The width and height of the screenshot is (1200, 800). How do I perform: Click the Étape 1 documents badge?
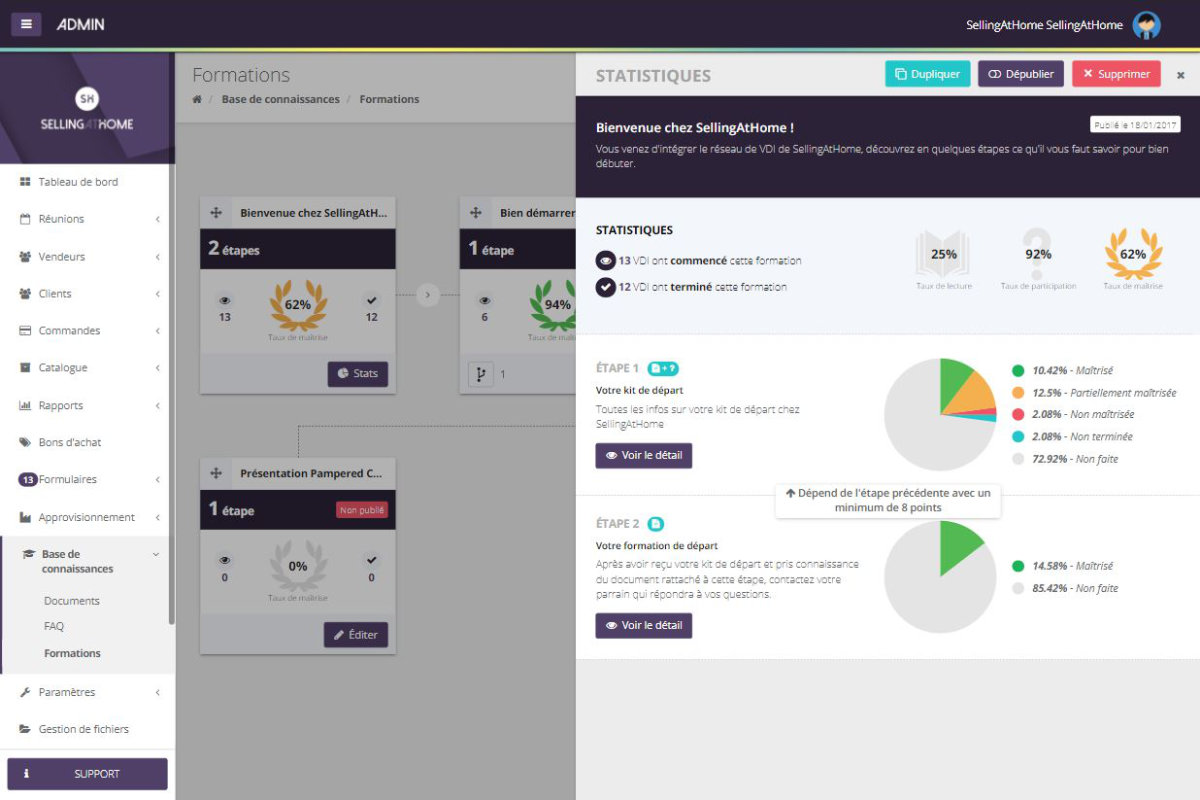tap(663, 368)
